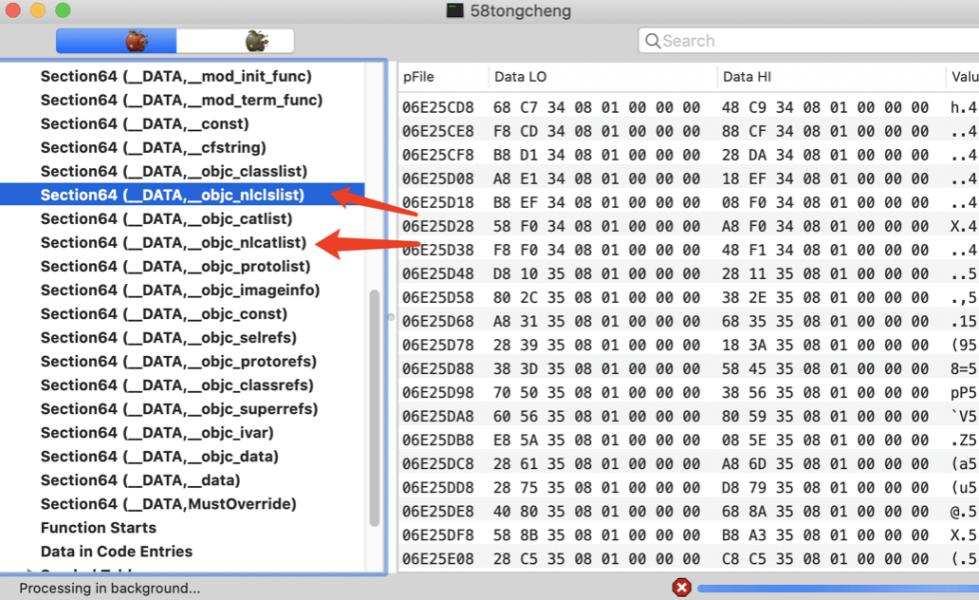
Task: Focus the Search input field
Action: click(x=809, y=41)
